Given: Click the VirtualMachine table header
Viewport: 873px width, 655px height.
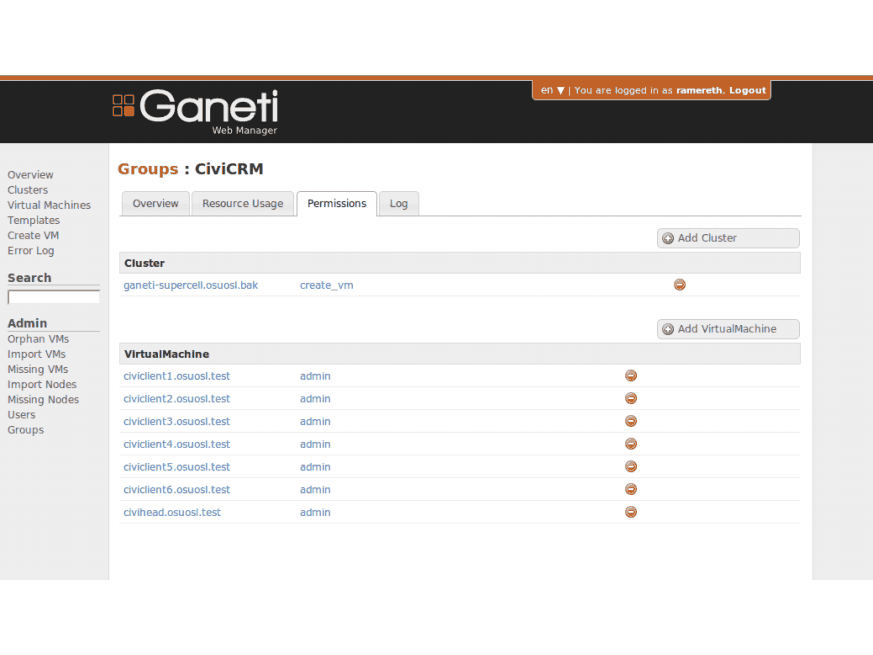Looking at the screenshot, I should pyautogui.click(x=460, y=354).
